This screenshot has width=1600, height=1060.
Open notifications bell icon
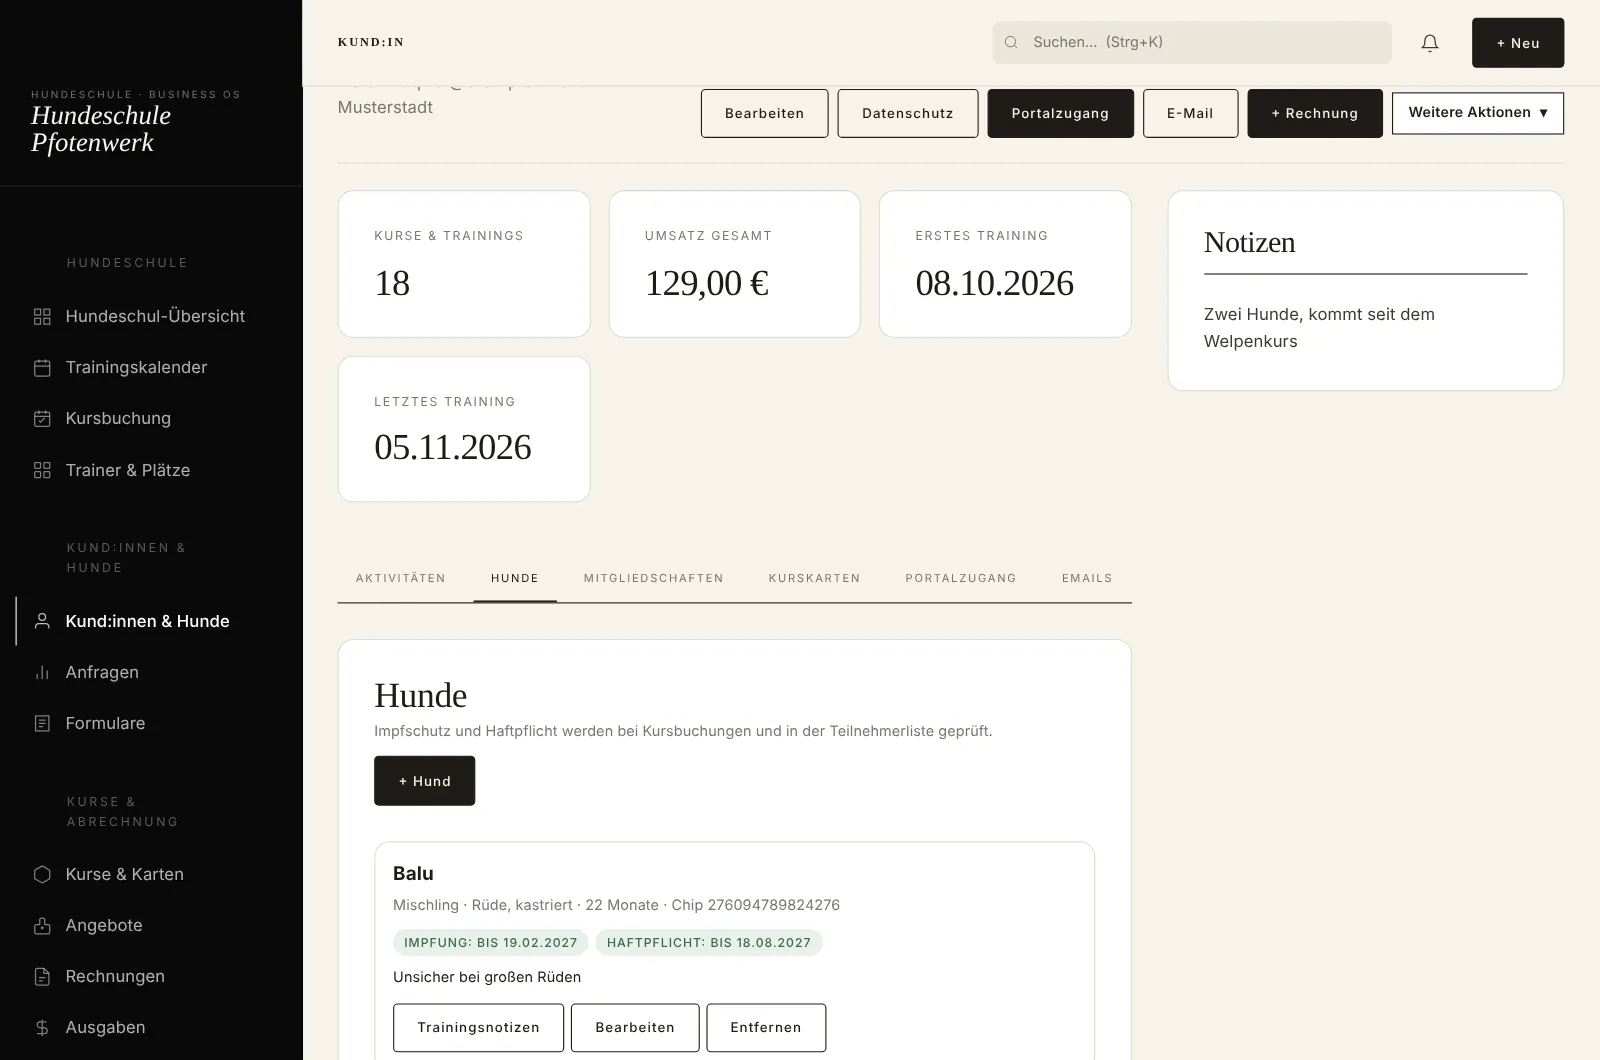[1430, 42]
